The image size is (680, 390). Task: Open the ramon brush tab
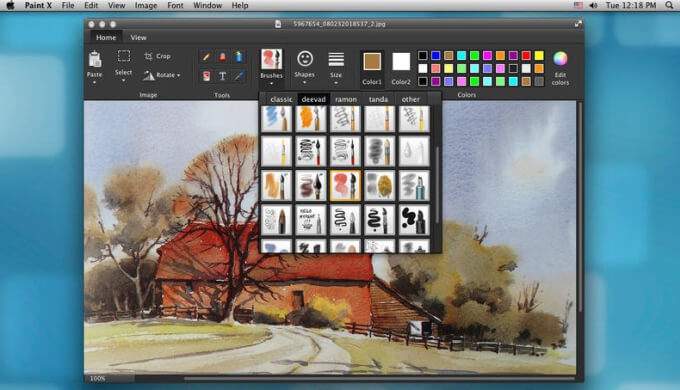[x=346, y=99]
